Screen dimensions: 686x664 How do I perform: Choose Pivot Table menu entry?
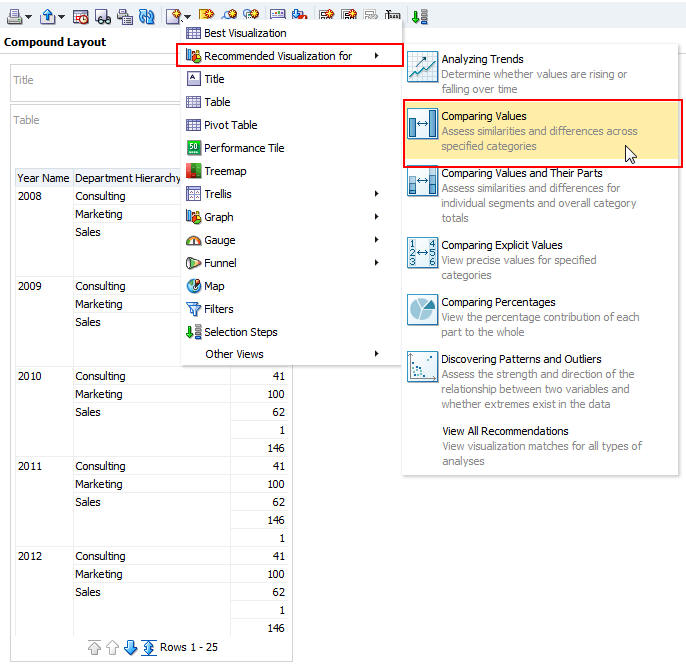click(x=290, y=125)
